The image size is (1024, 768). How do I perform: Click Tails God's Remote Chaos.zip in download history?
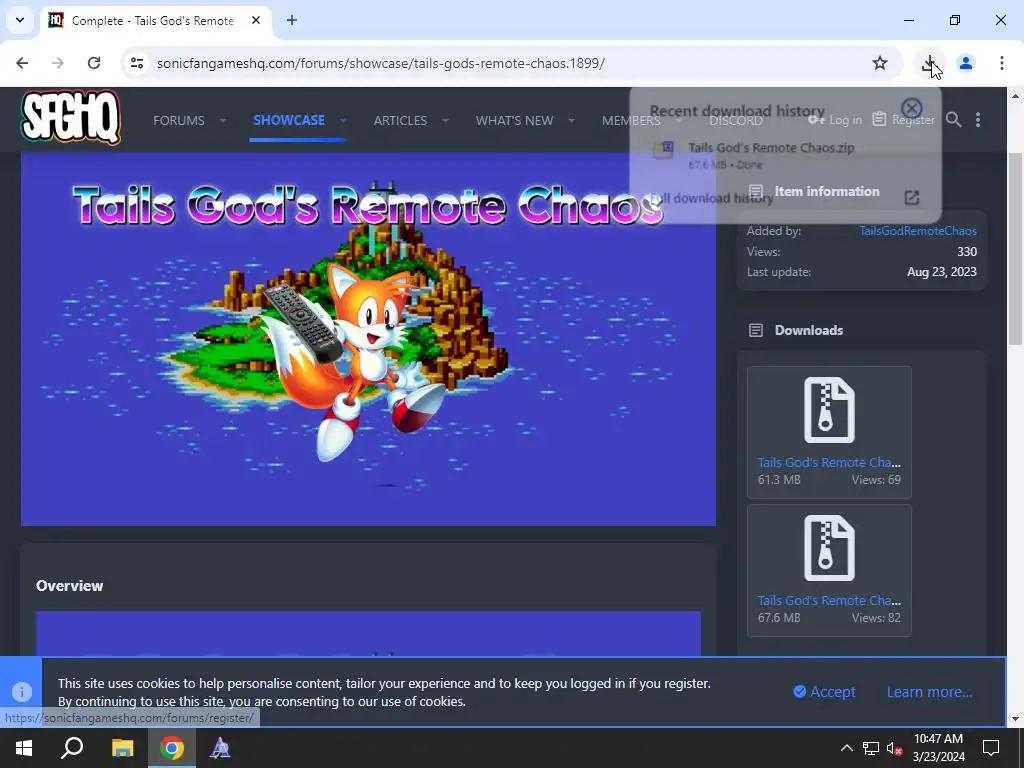click(x=771, y=148)
